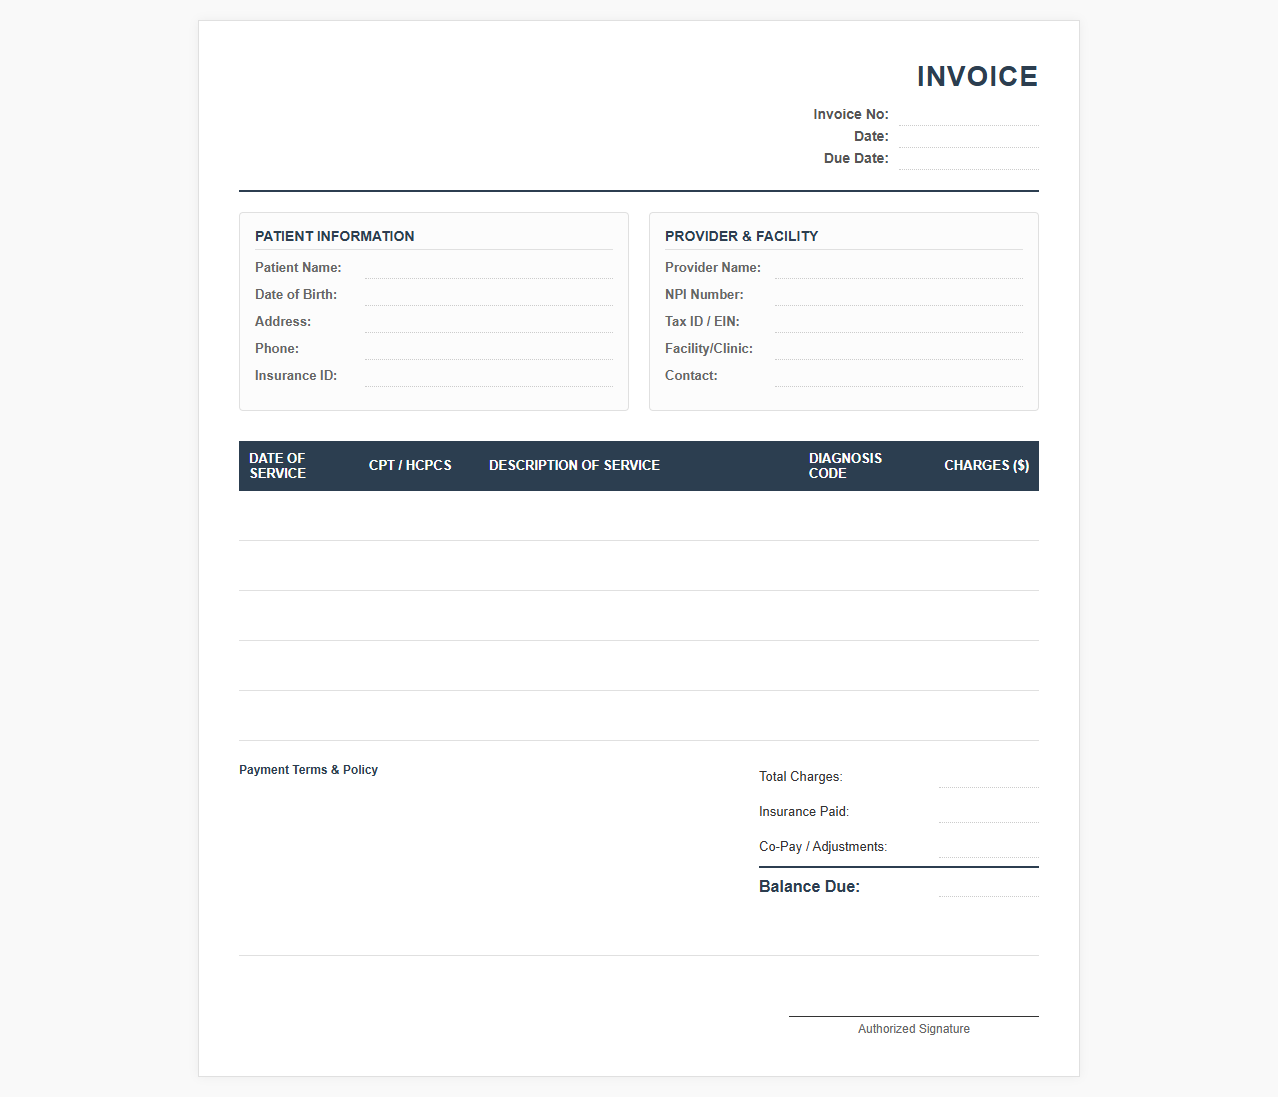Select the NPI Number field

pos(898,295)
